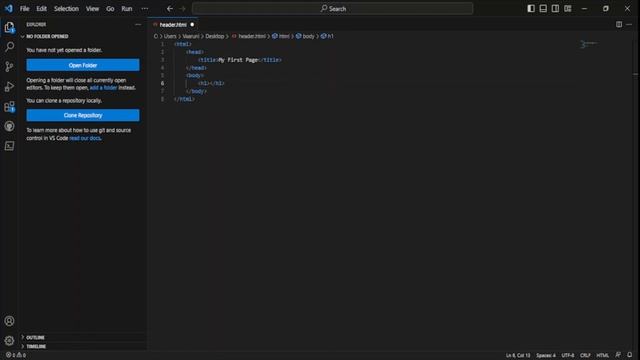Expand the Outline section
Viewport: 640px width, 360px height.
35,338
